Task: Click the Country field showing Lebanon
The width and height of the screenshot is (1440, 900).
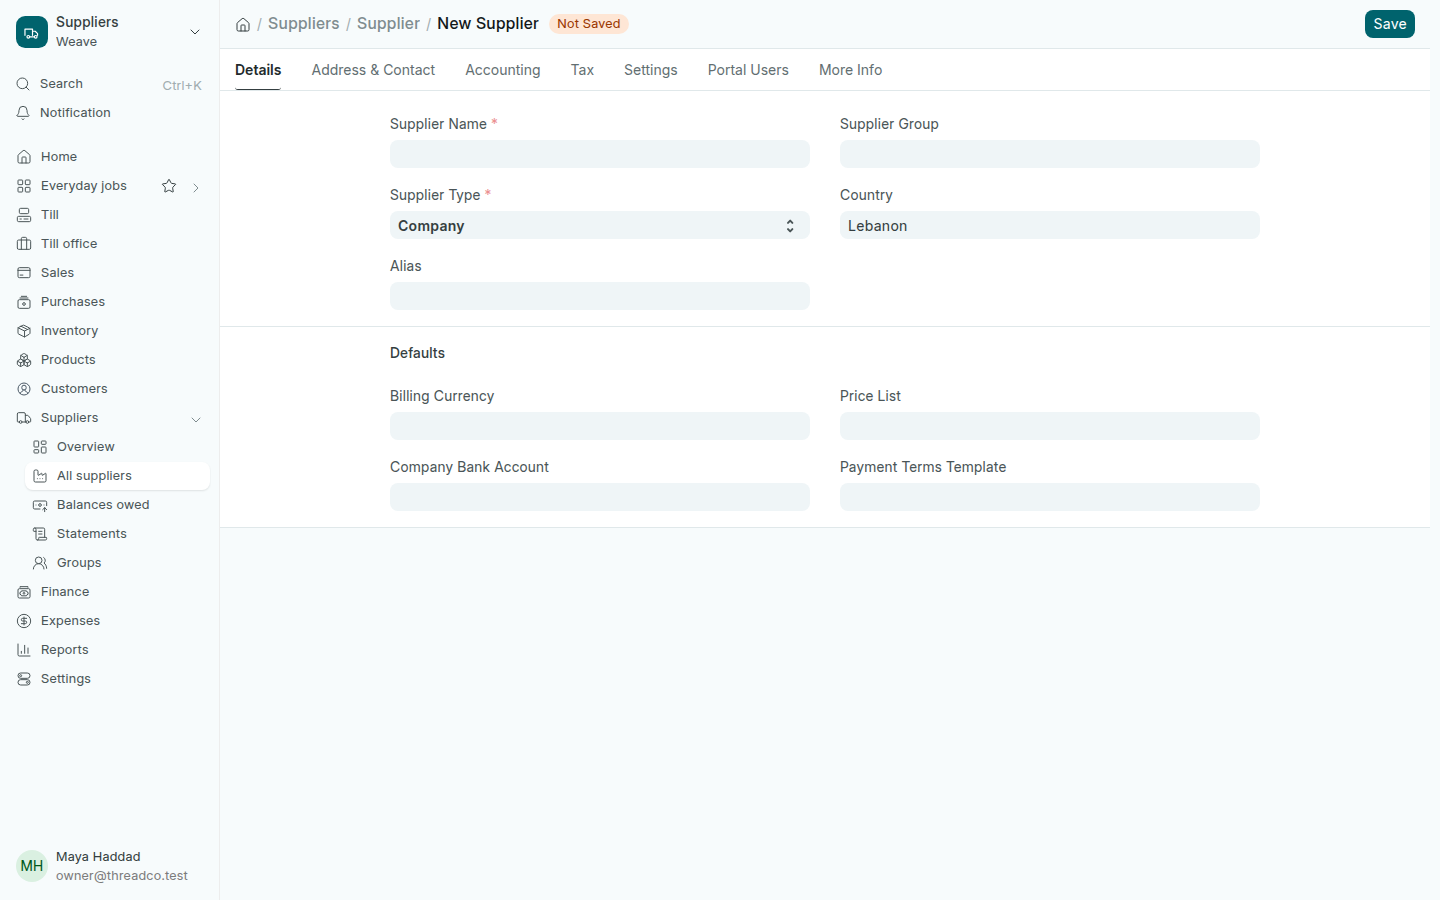Action: click(x=1050, y=226)
